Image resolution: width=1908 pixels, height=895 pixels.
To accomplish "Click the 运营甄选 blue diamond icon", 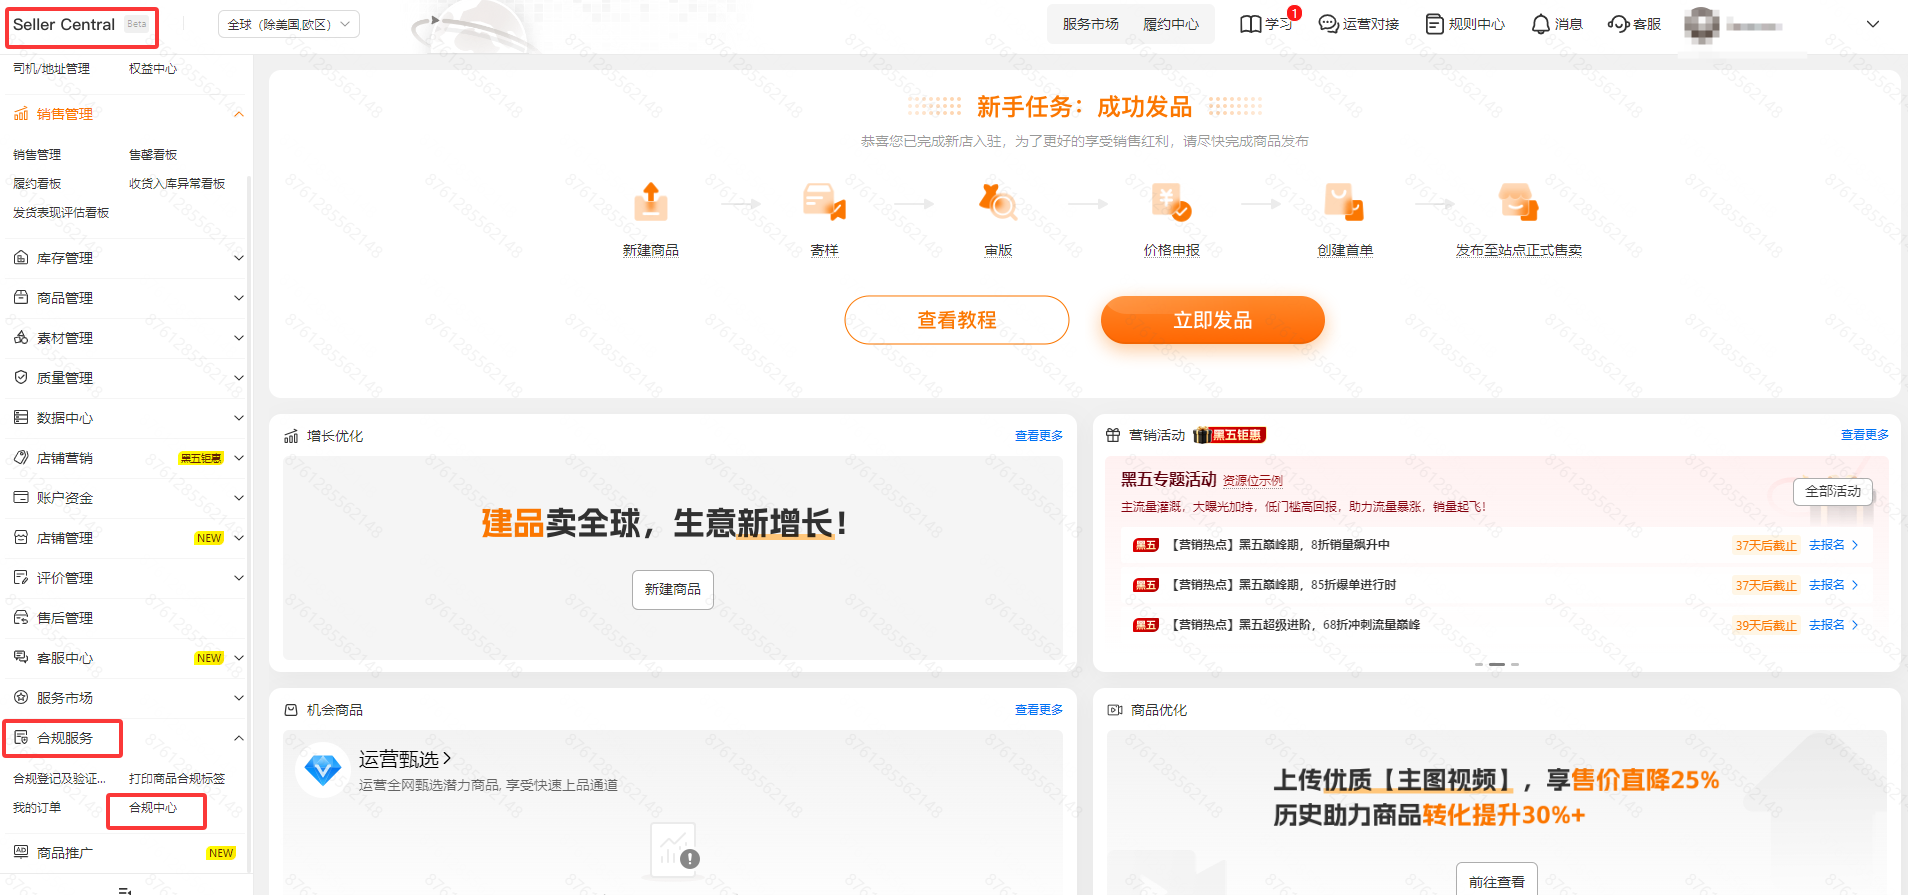I will coord(322,769).
